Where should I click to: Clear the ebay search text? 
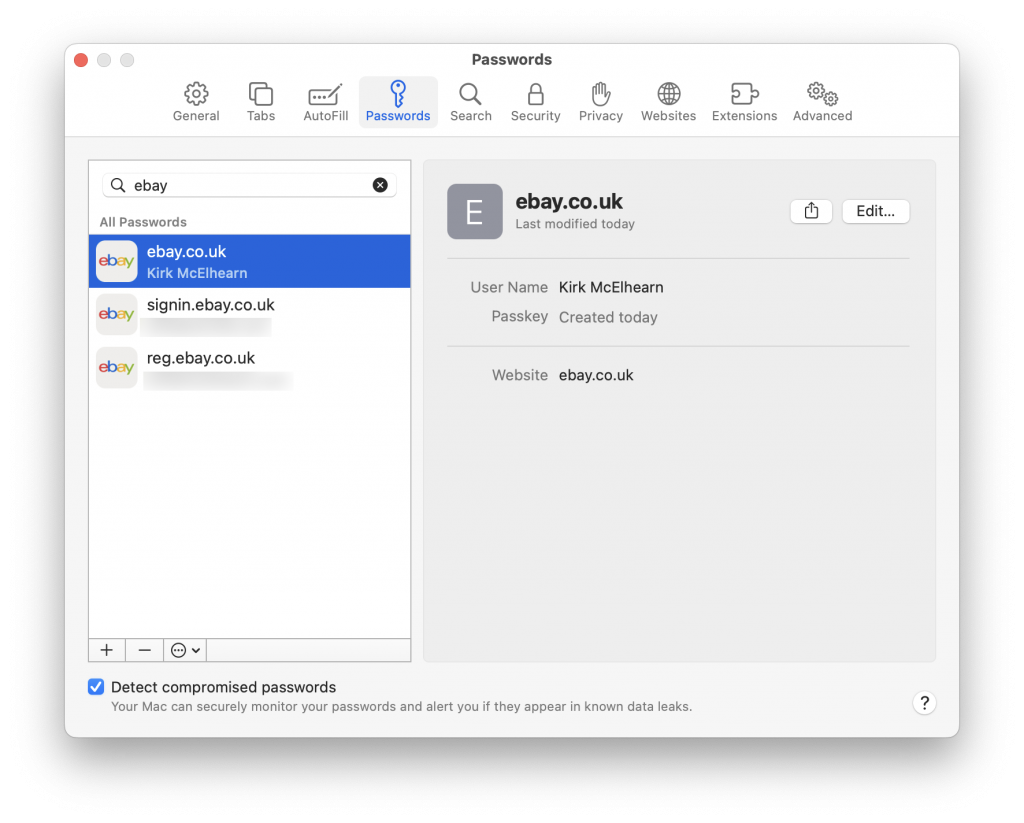[x=380, y=185]
